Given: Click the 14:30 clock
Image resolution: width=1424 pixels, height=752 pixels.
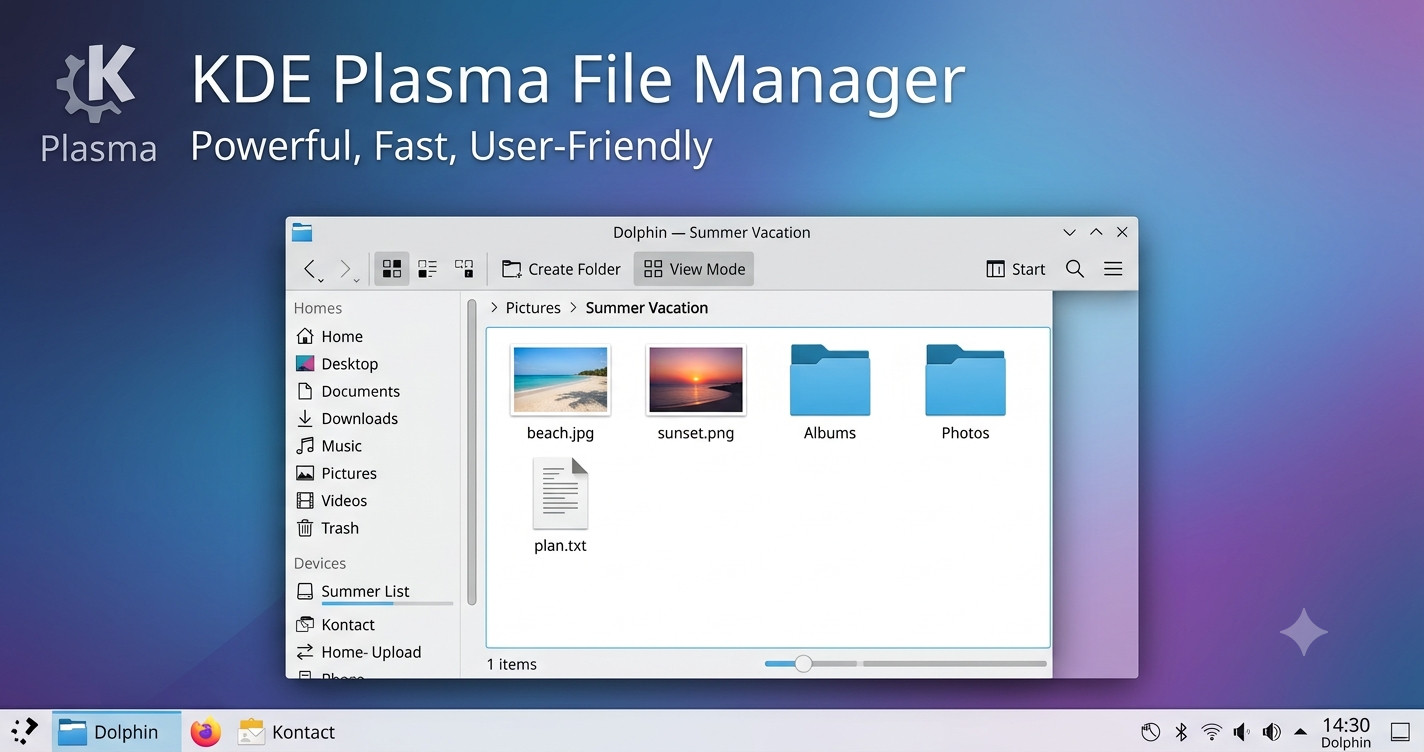Looking at the screenshot, I should coord(1346,725).
